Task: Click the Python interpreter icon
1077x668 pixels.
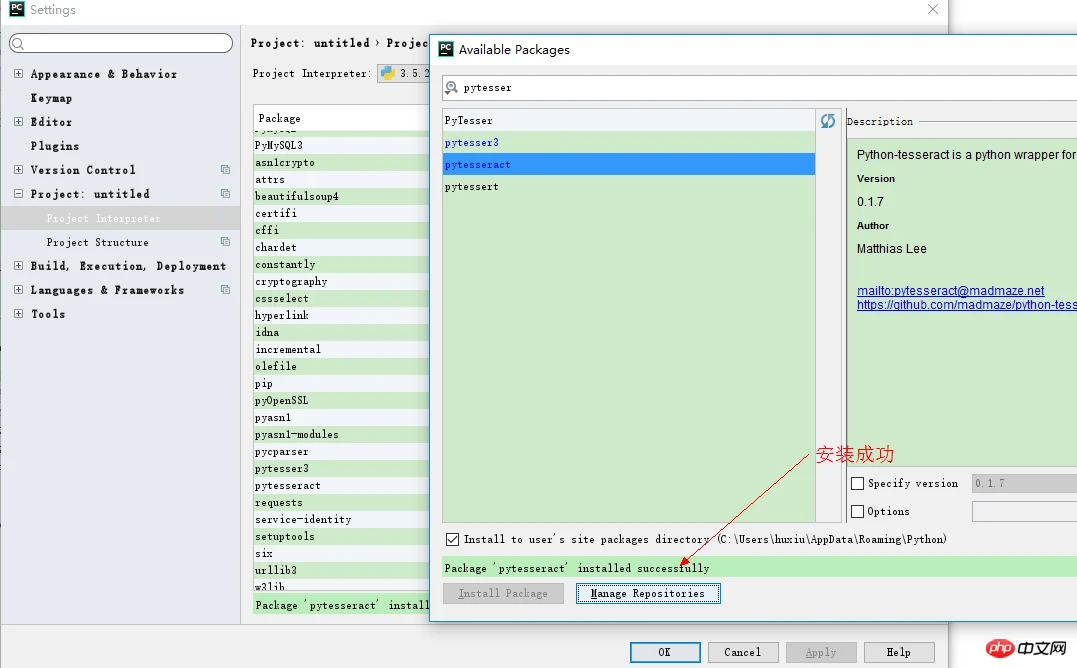Action: (x=387, y=73)
